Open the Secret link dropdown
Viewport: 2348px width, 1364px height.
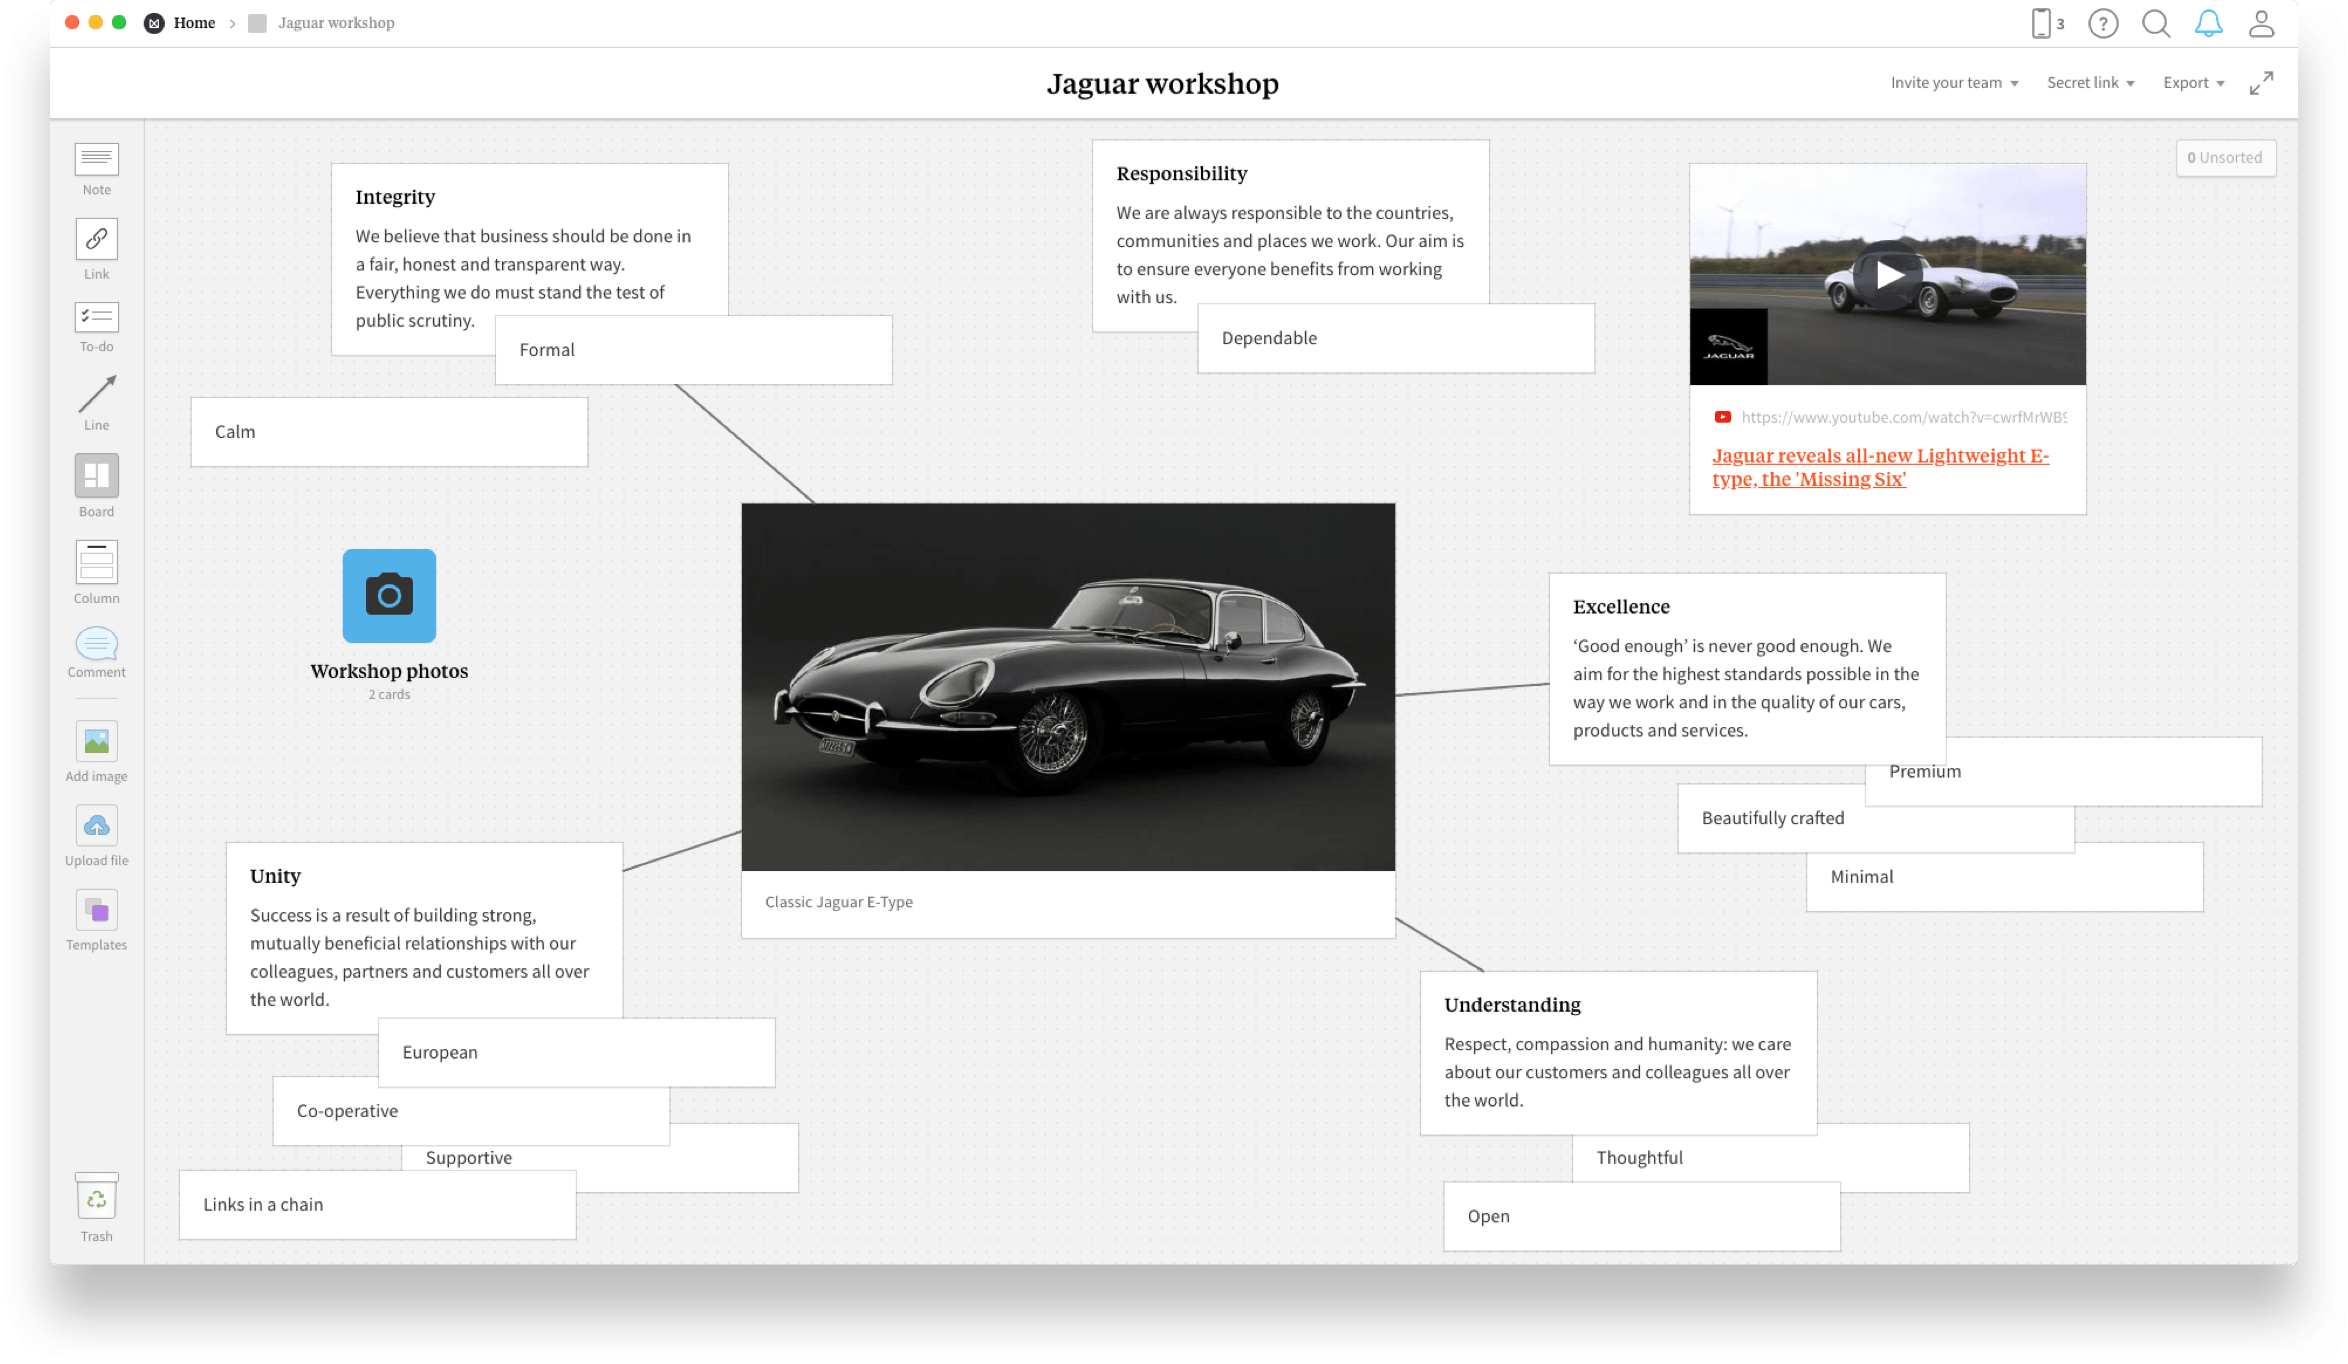point(2089,82)
